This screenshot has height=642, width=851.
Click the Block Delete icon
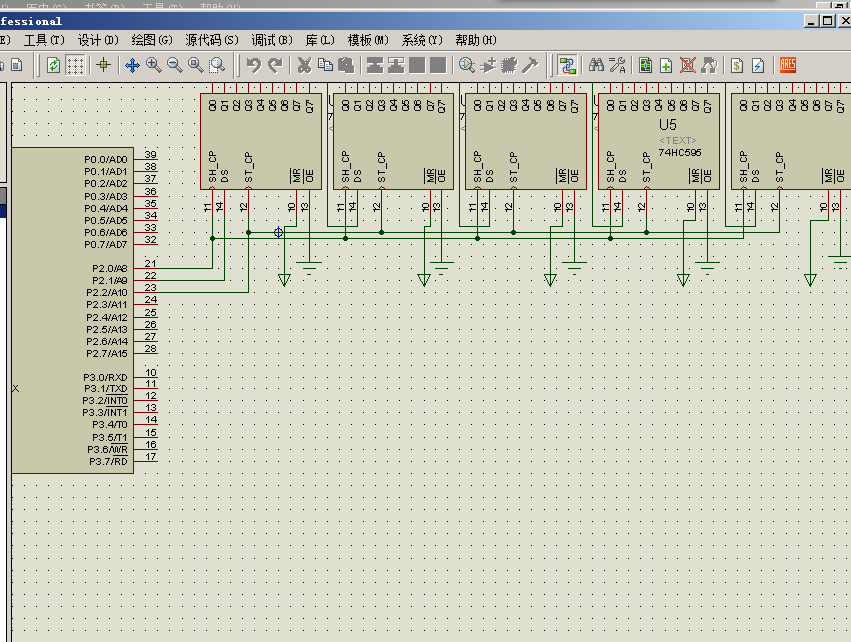(x=438, y=66)
